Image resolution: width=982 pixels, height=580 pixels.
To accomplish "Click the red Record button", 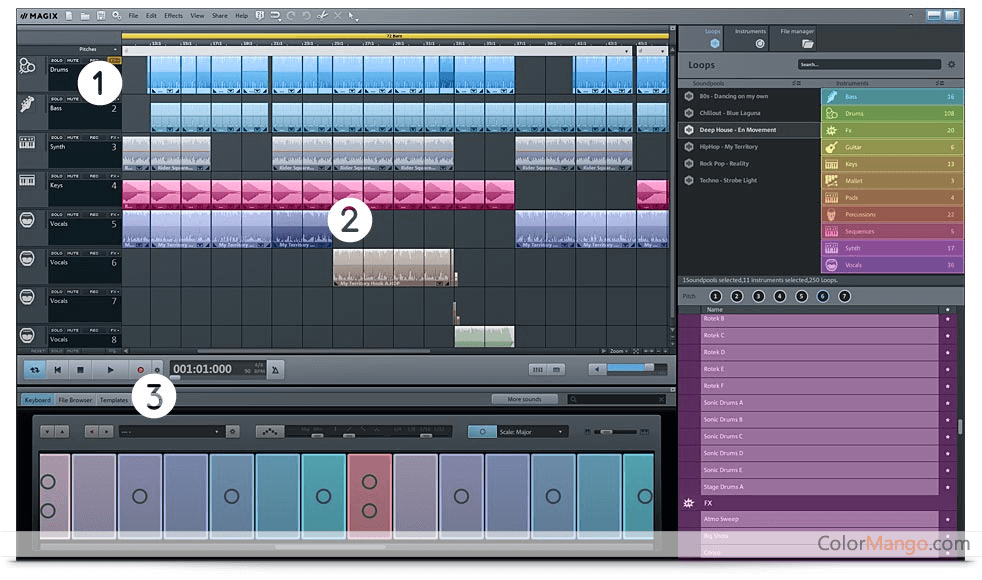I will pyautogui.click(x=140, y=370).
